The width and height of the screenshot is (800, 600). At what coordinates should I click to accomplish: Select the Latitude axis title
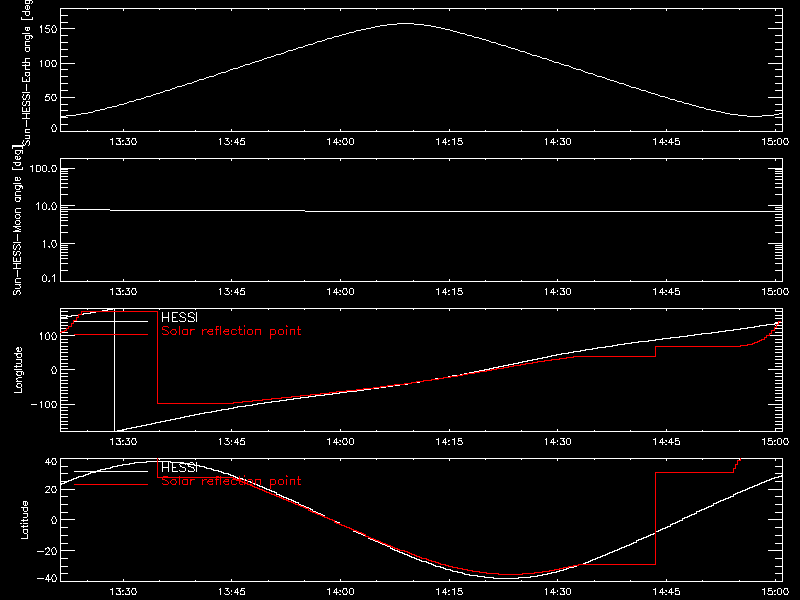(x=24, y=520)
